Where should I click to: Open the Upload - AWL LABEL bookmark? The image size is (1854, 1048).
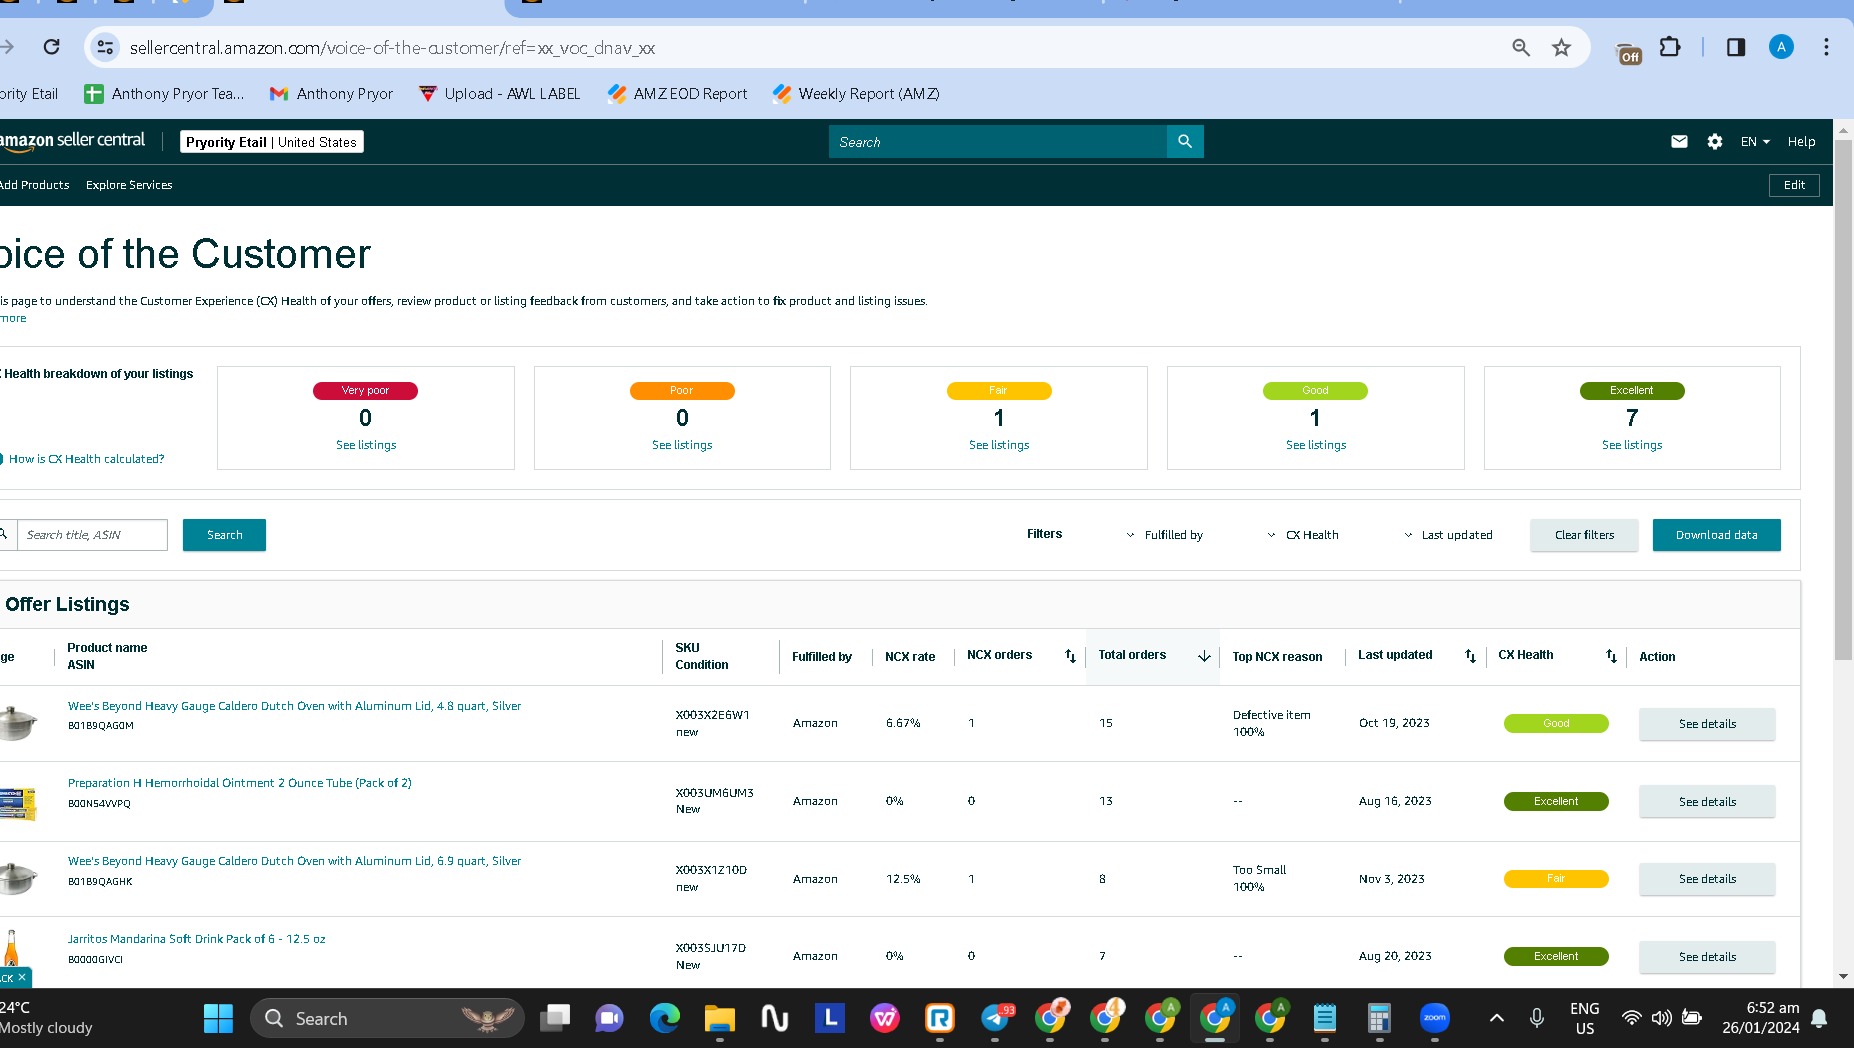pyautogui.click(x=499, y=94)
